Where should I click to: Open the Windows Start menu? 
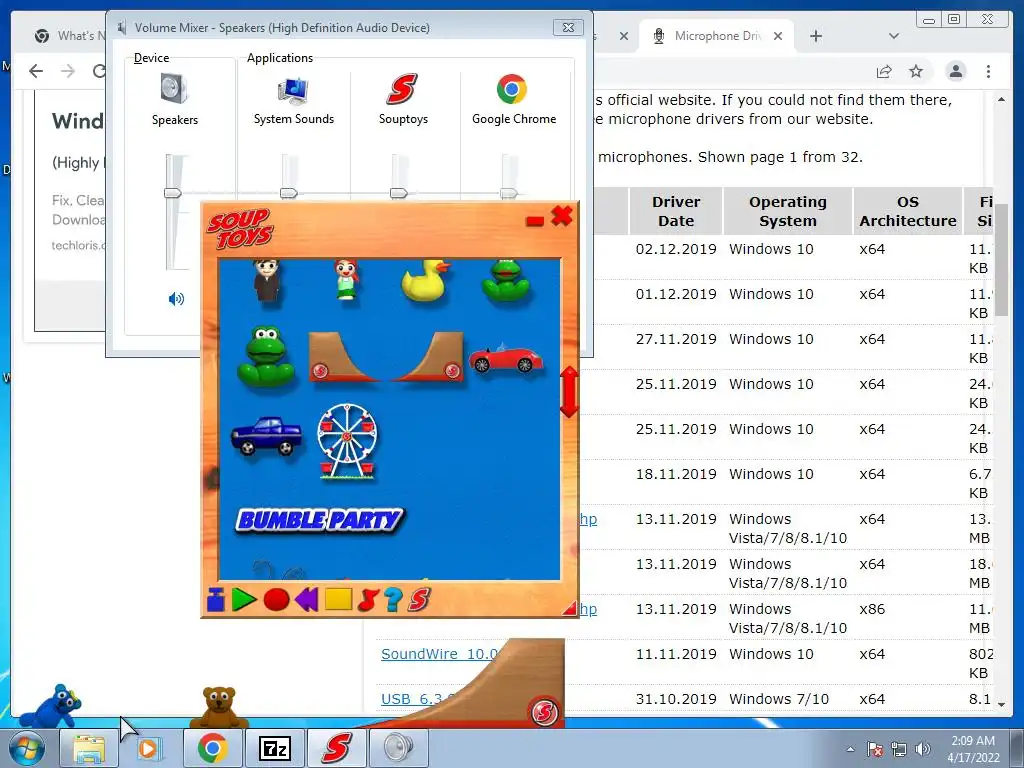[26, 748]
